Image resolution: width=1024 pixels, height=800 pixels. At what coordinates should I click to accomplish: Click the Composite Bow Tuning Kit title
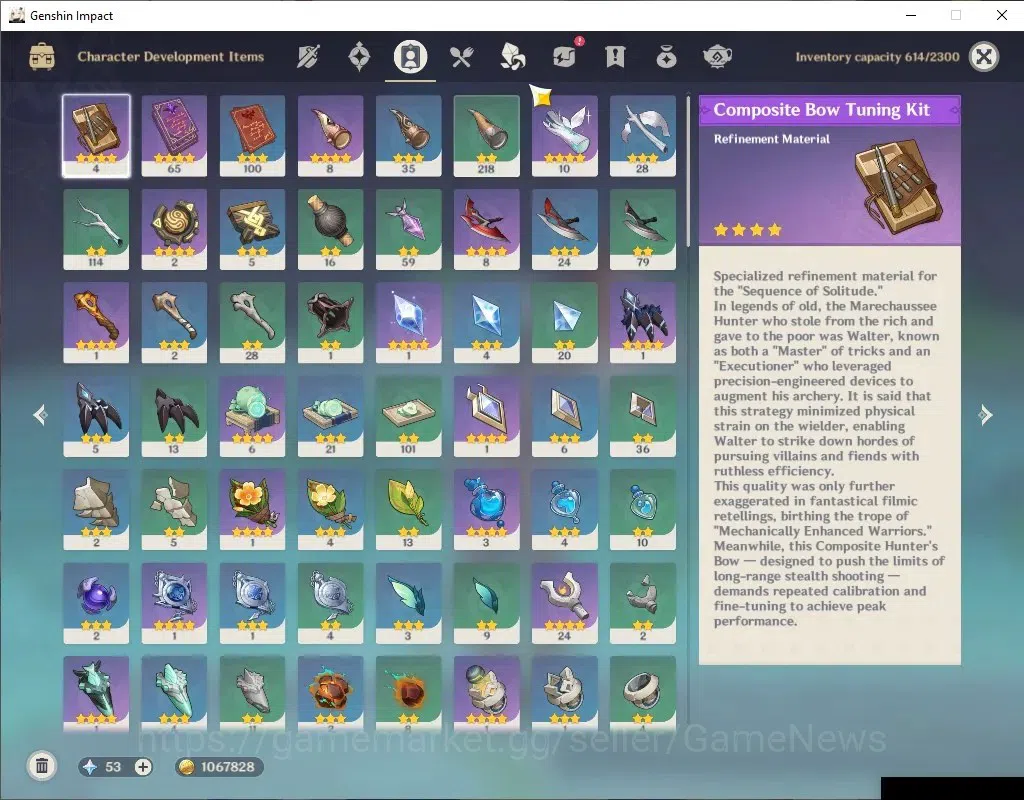coord(822,110)
